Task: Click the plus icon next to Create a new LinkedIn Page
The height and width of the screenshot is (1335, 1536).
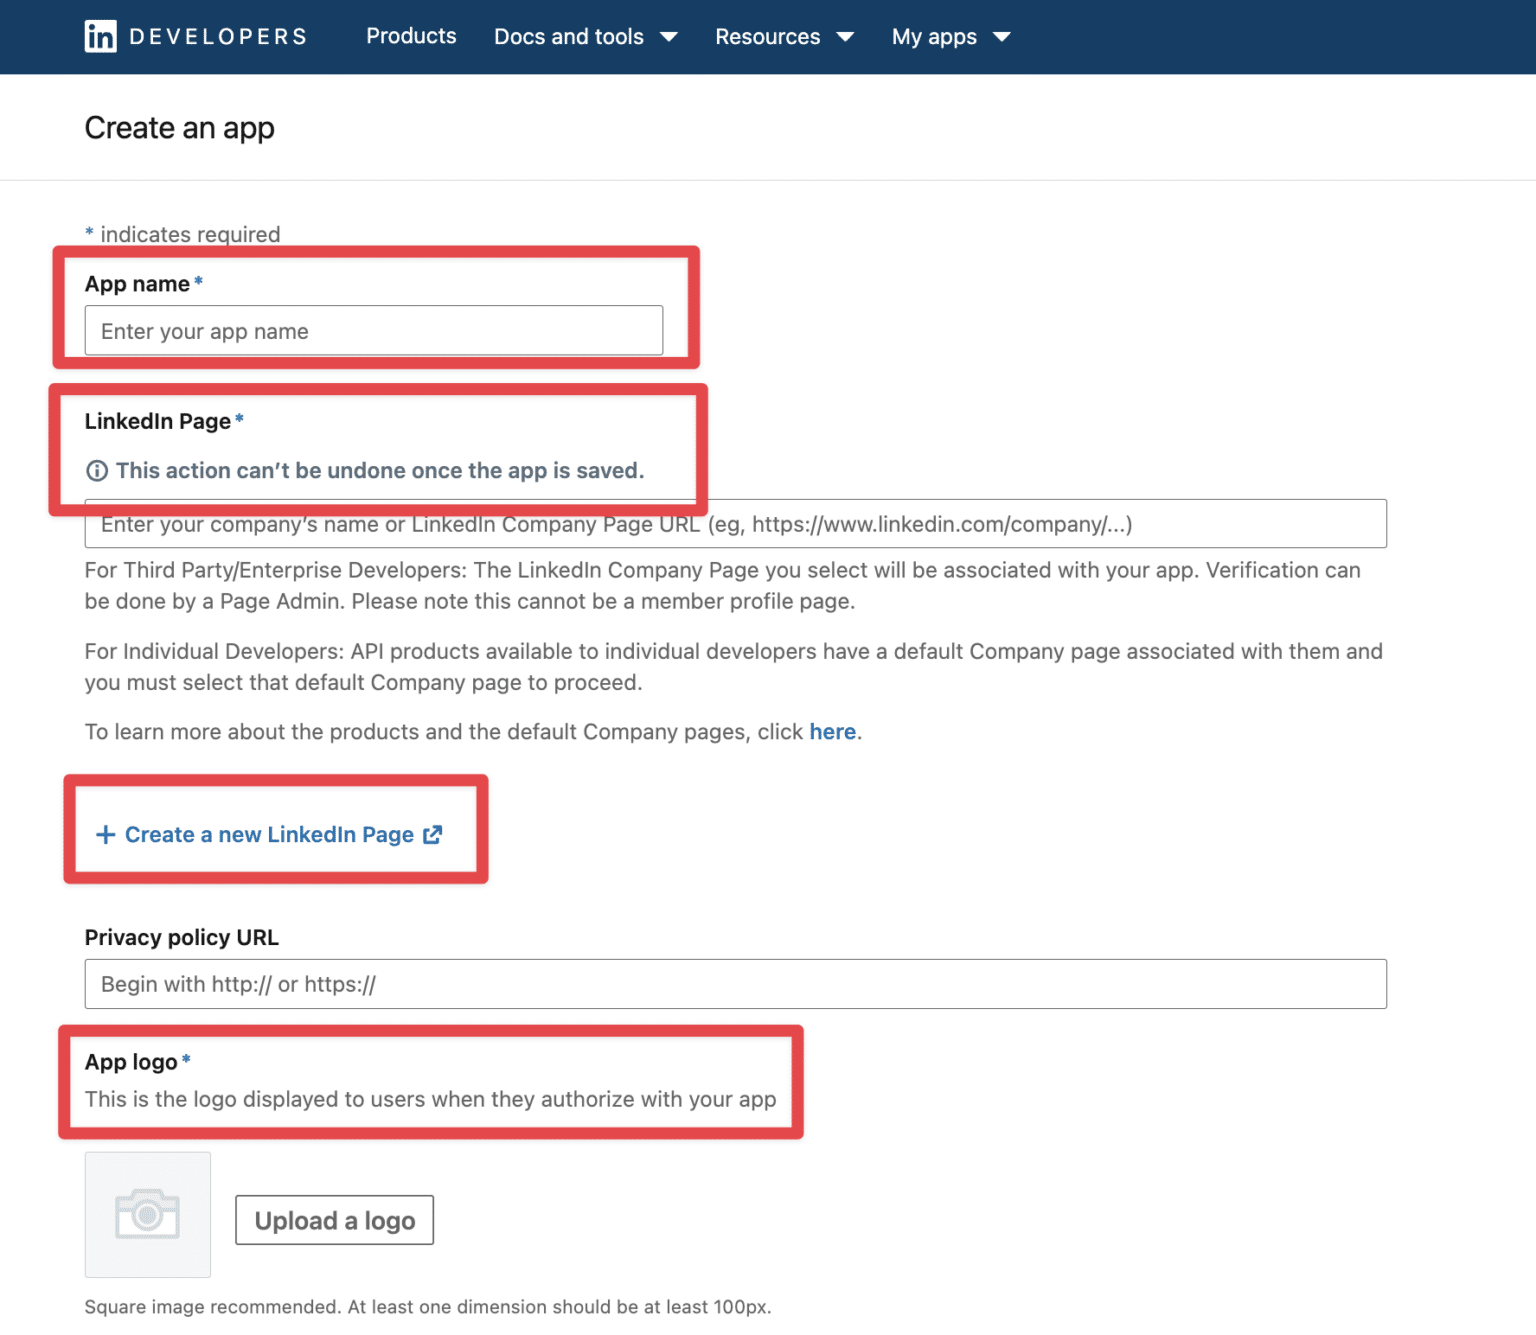Action: click(105, 834)
